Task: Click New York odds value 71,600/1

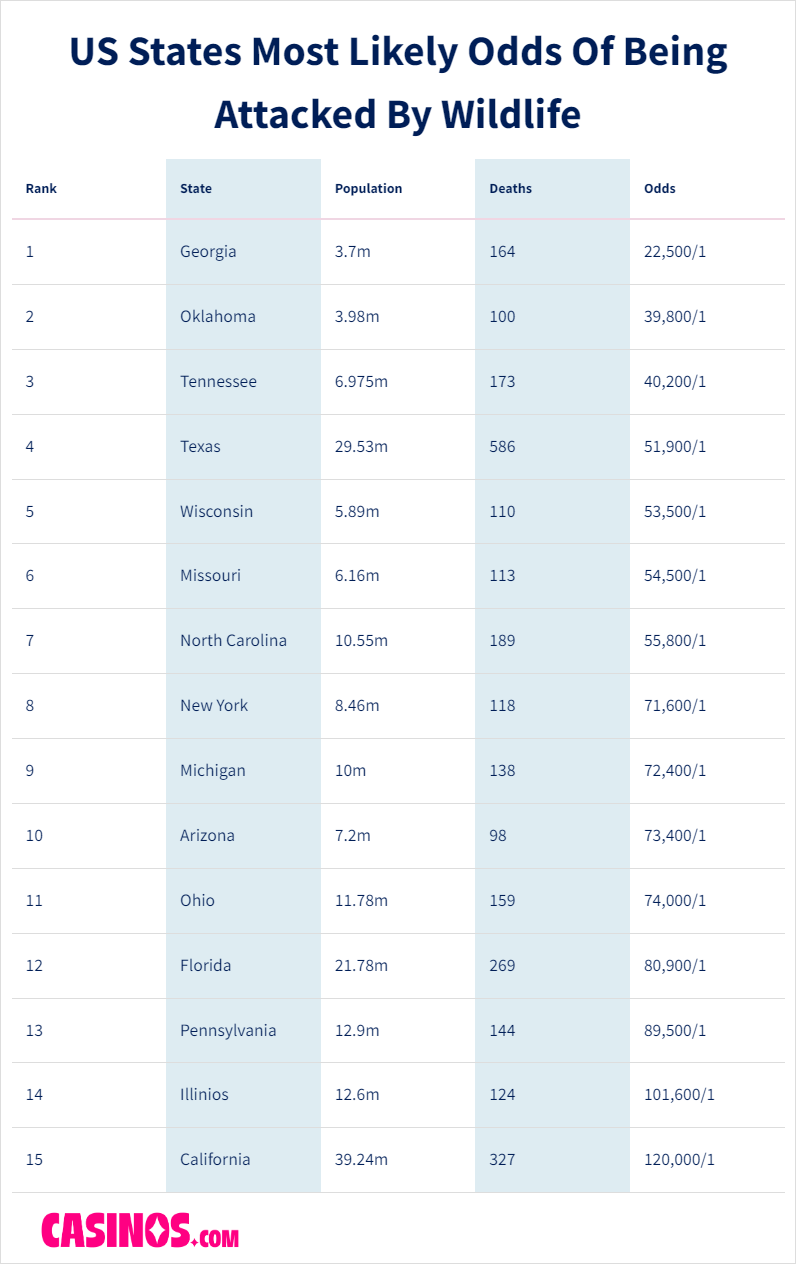Action: [x=674, y=706]
